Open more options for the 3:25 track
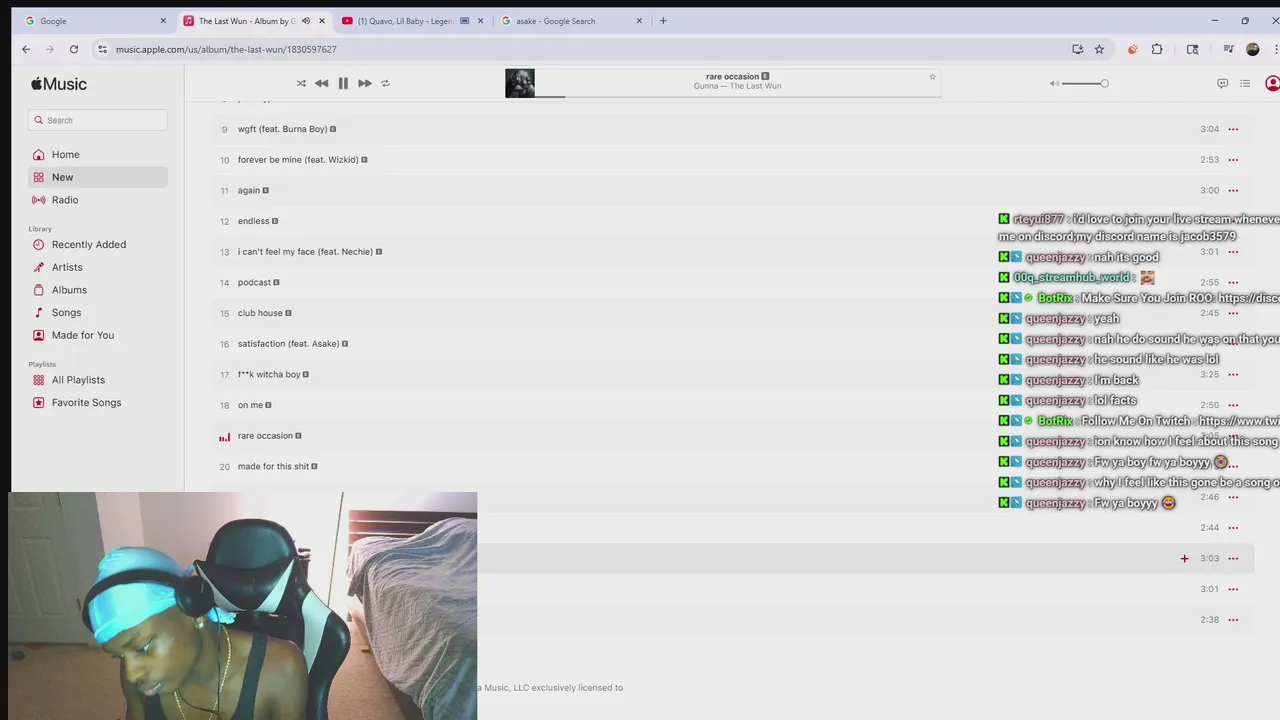The width and height of the screenshot is (1280, 720). tap(1233, 374)
